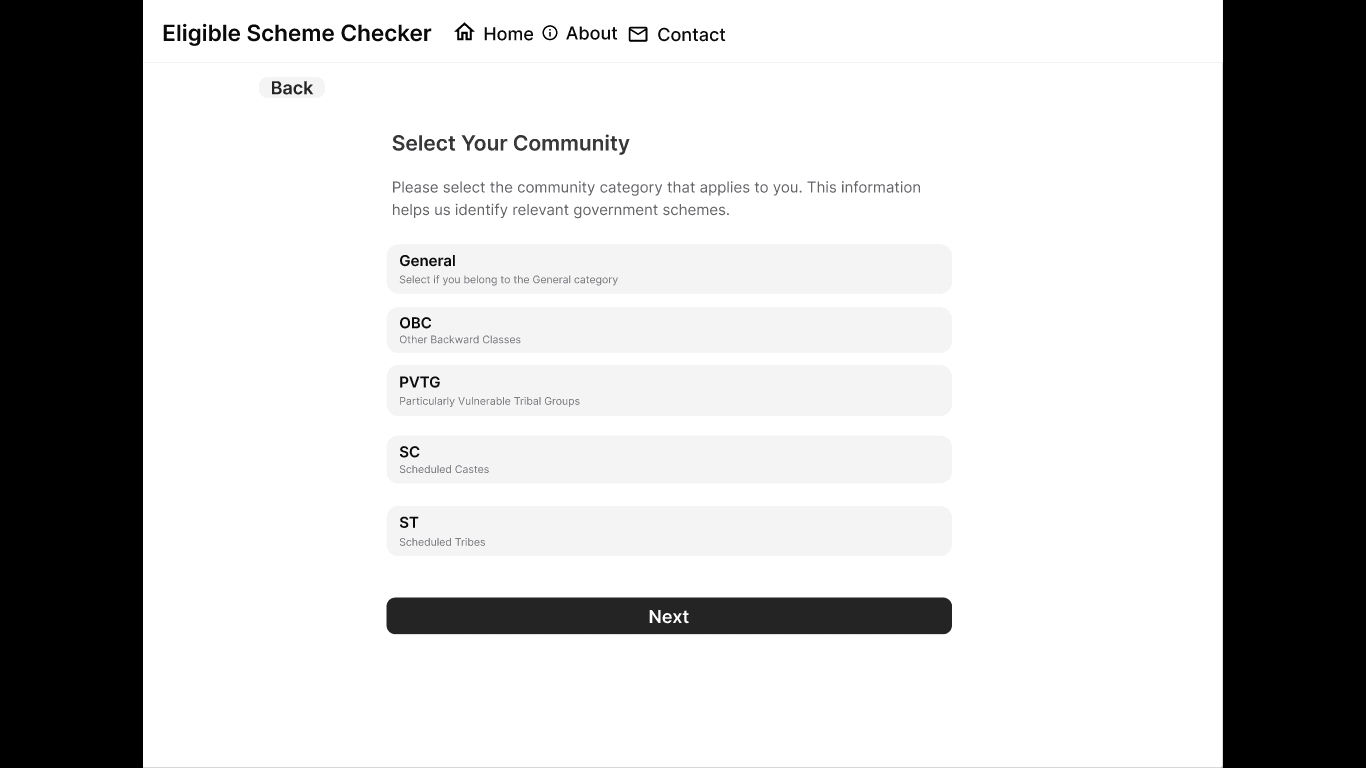Click the info circle icon beside About
The image size is (1366, 768).
(x=550, y=33)
